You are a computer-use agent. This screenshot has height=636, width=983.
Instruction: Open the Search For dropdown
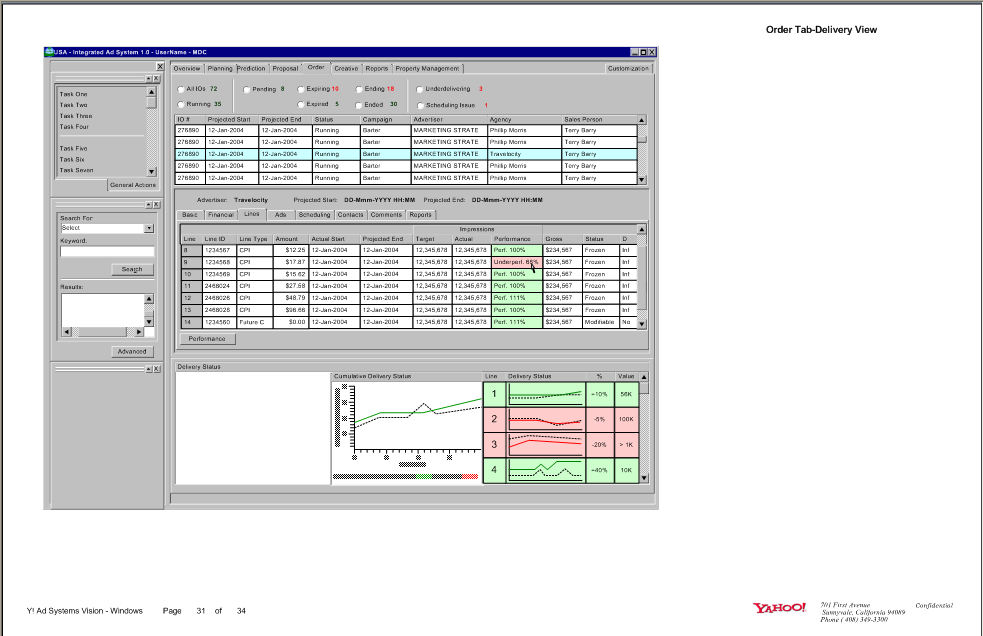tap(149, 228)
